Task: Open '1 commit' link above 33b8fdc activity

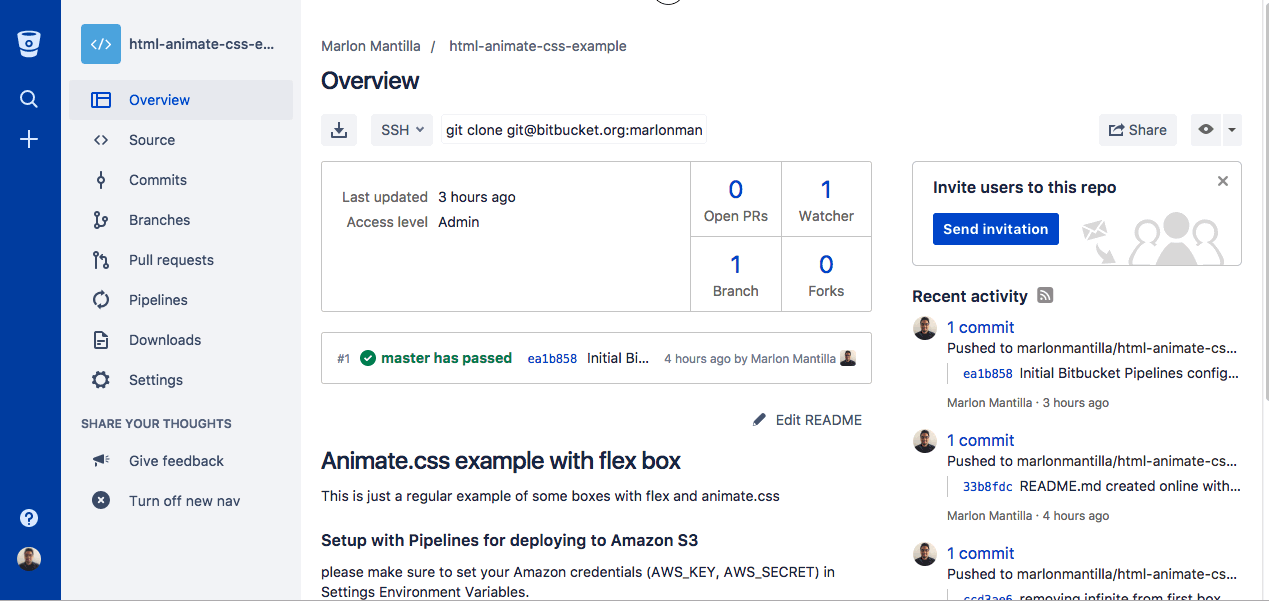Action: click(x=980, y=440)
